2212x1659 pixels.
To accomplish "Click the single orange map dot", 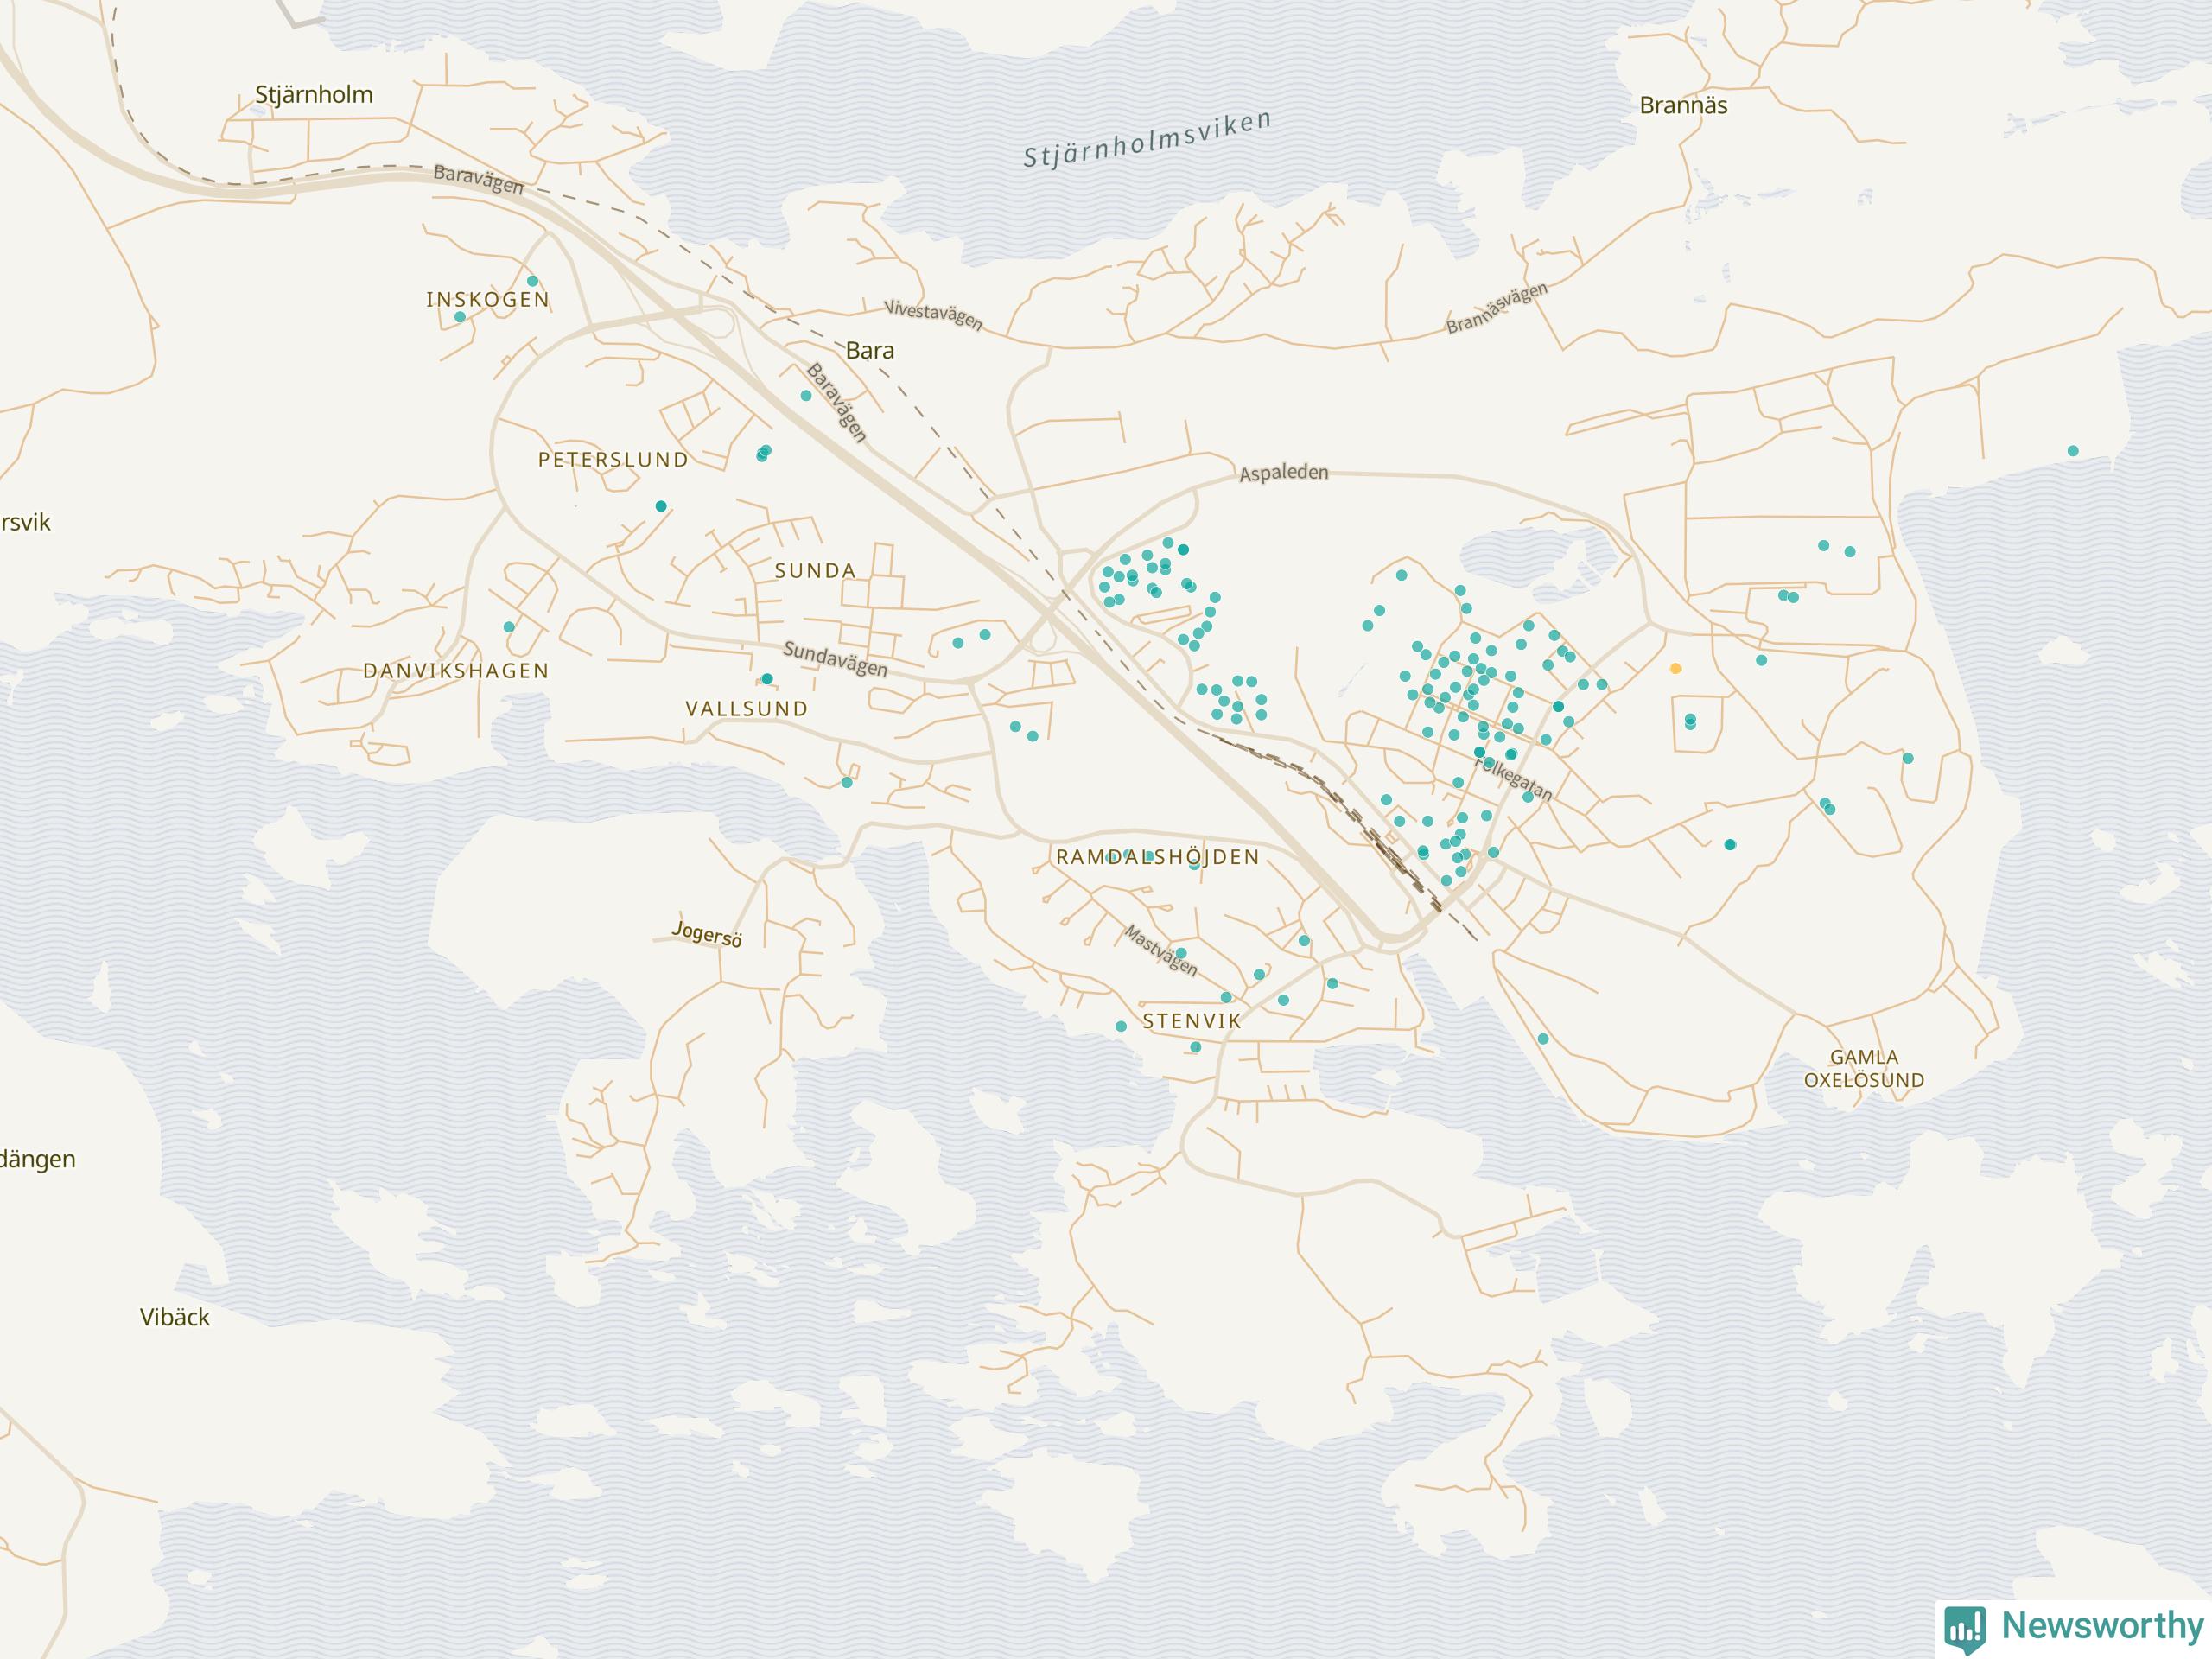I will click(x=1676, y=668).
